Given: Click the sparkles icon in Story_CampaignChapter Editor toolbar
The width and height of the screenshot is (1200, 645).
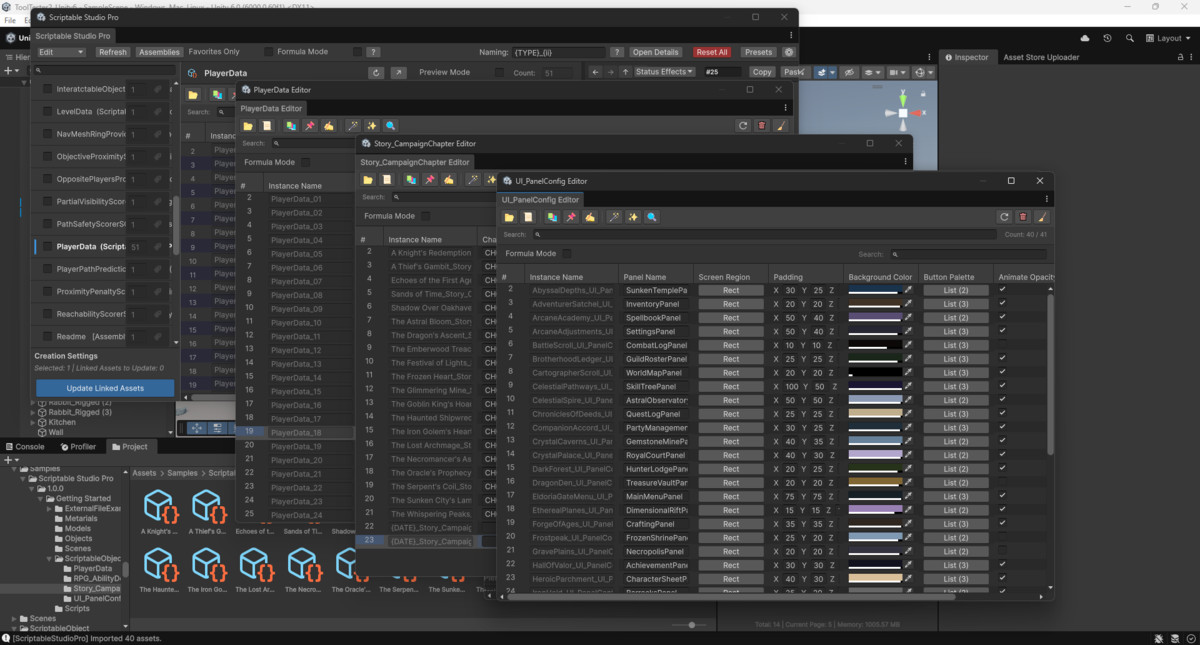Looking at the screenshot, I should point(490,179).
